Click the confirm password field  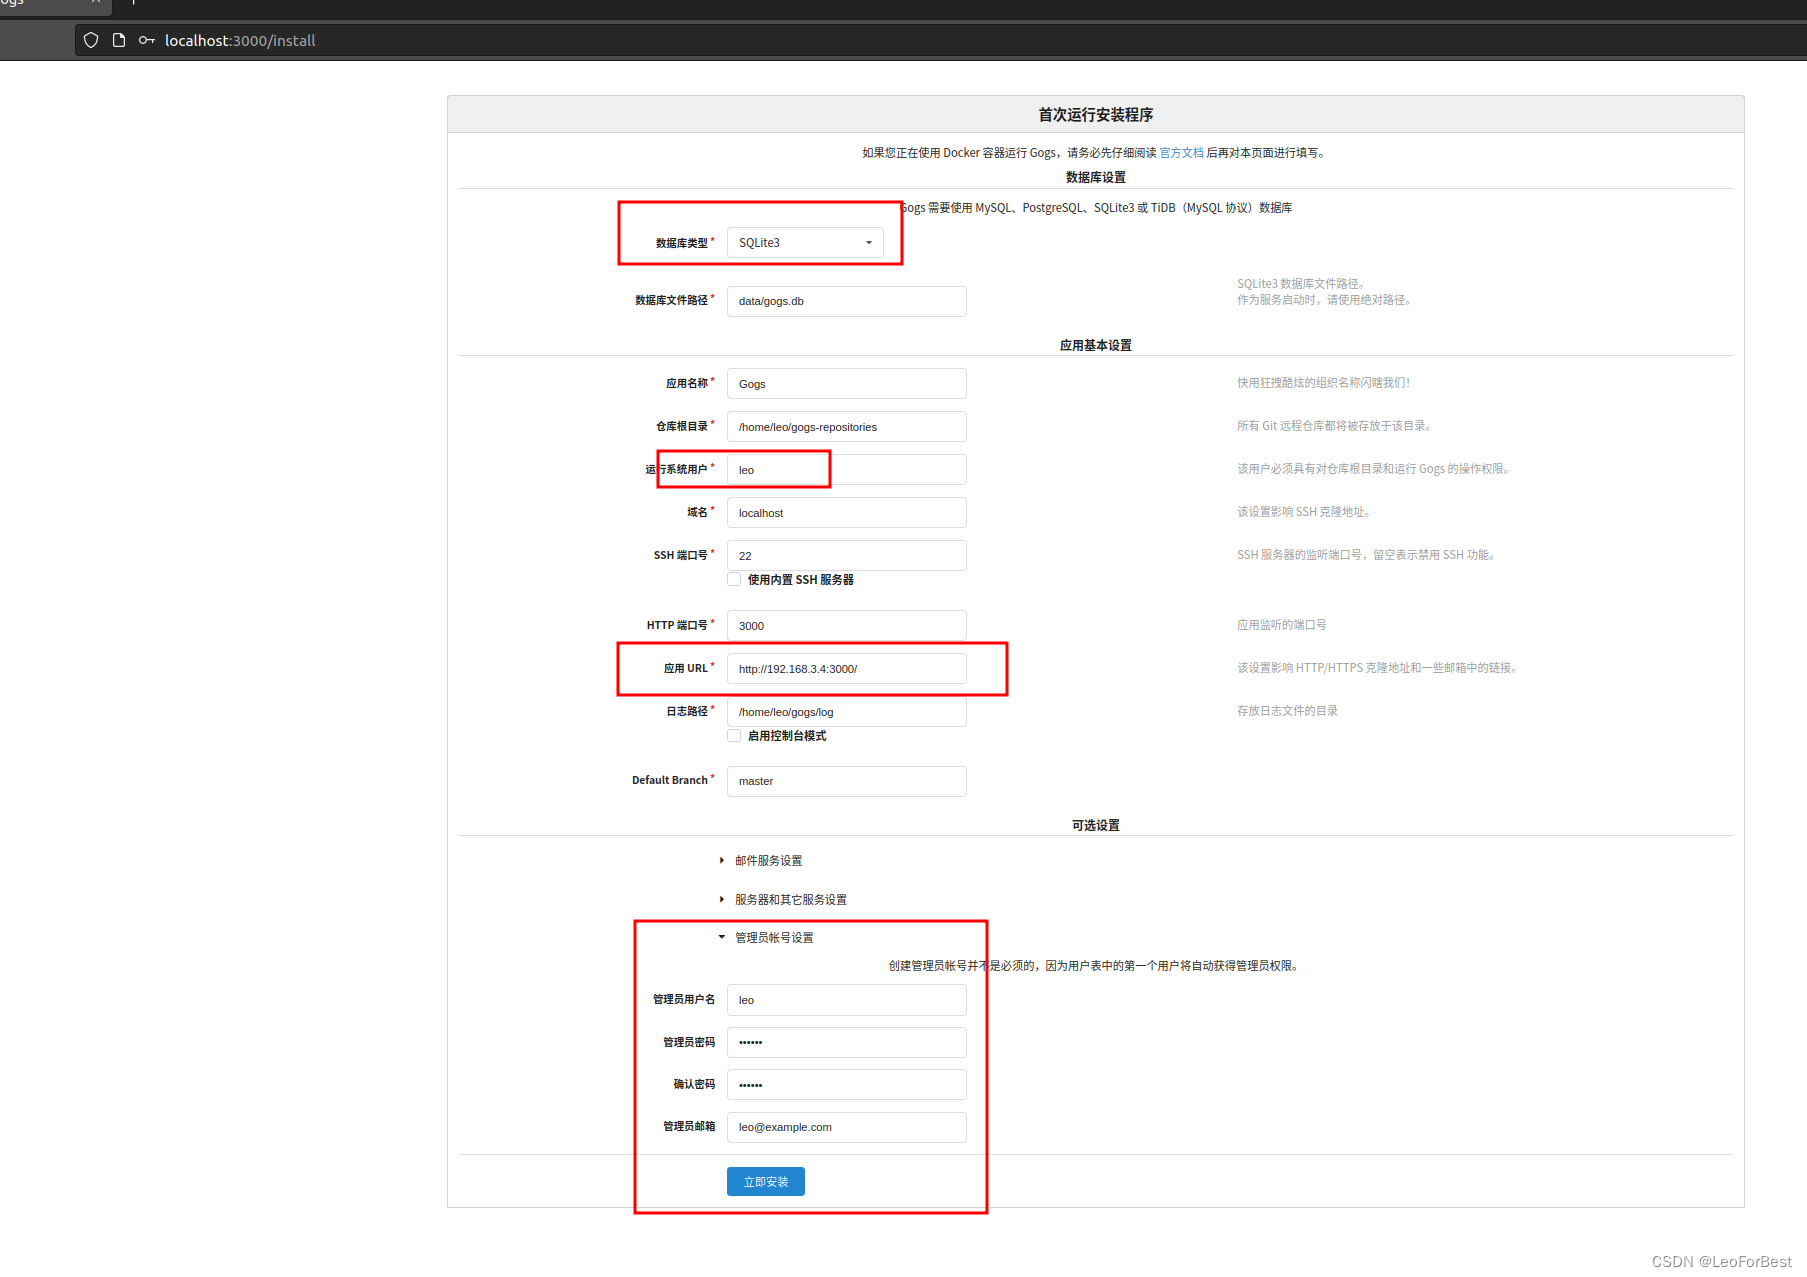pos(846,1085)
